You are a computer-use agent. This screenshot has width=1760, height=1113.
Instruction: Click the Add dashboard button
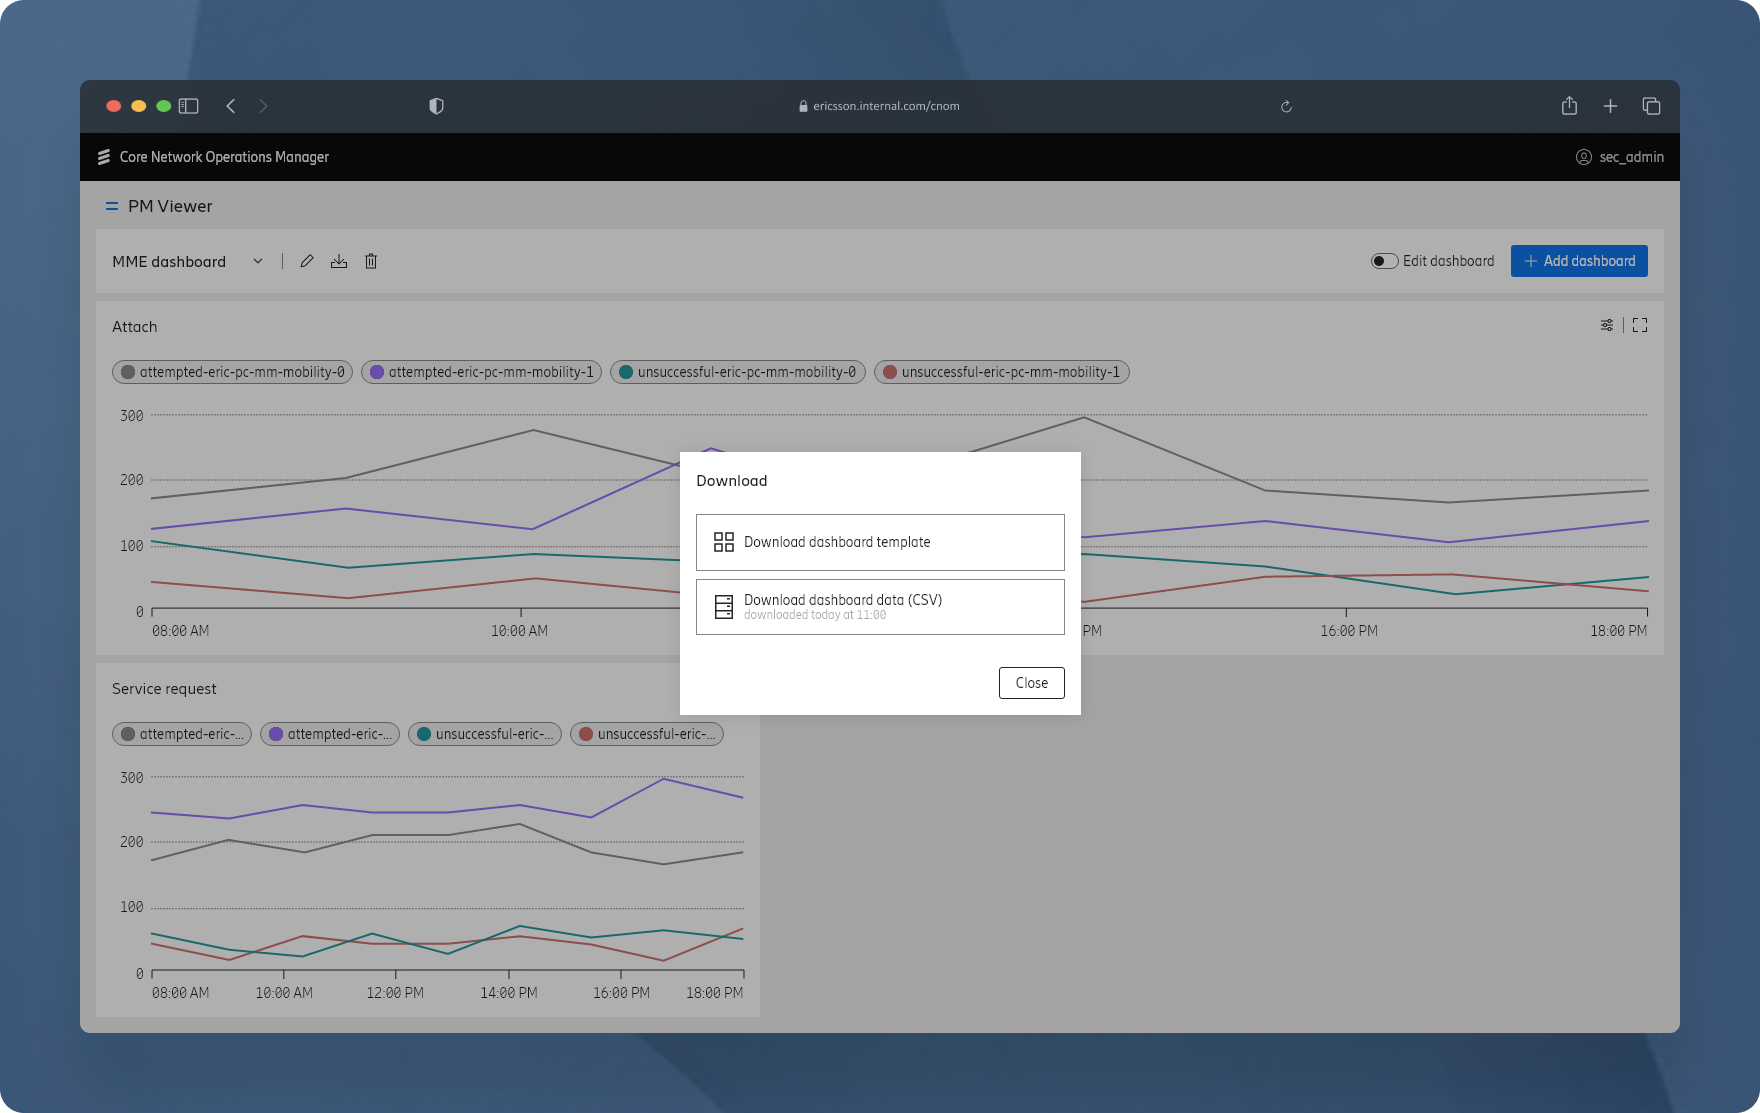1579,261
